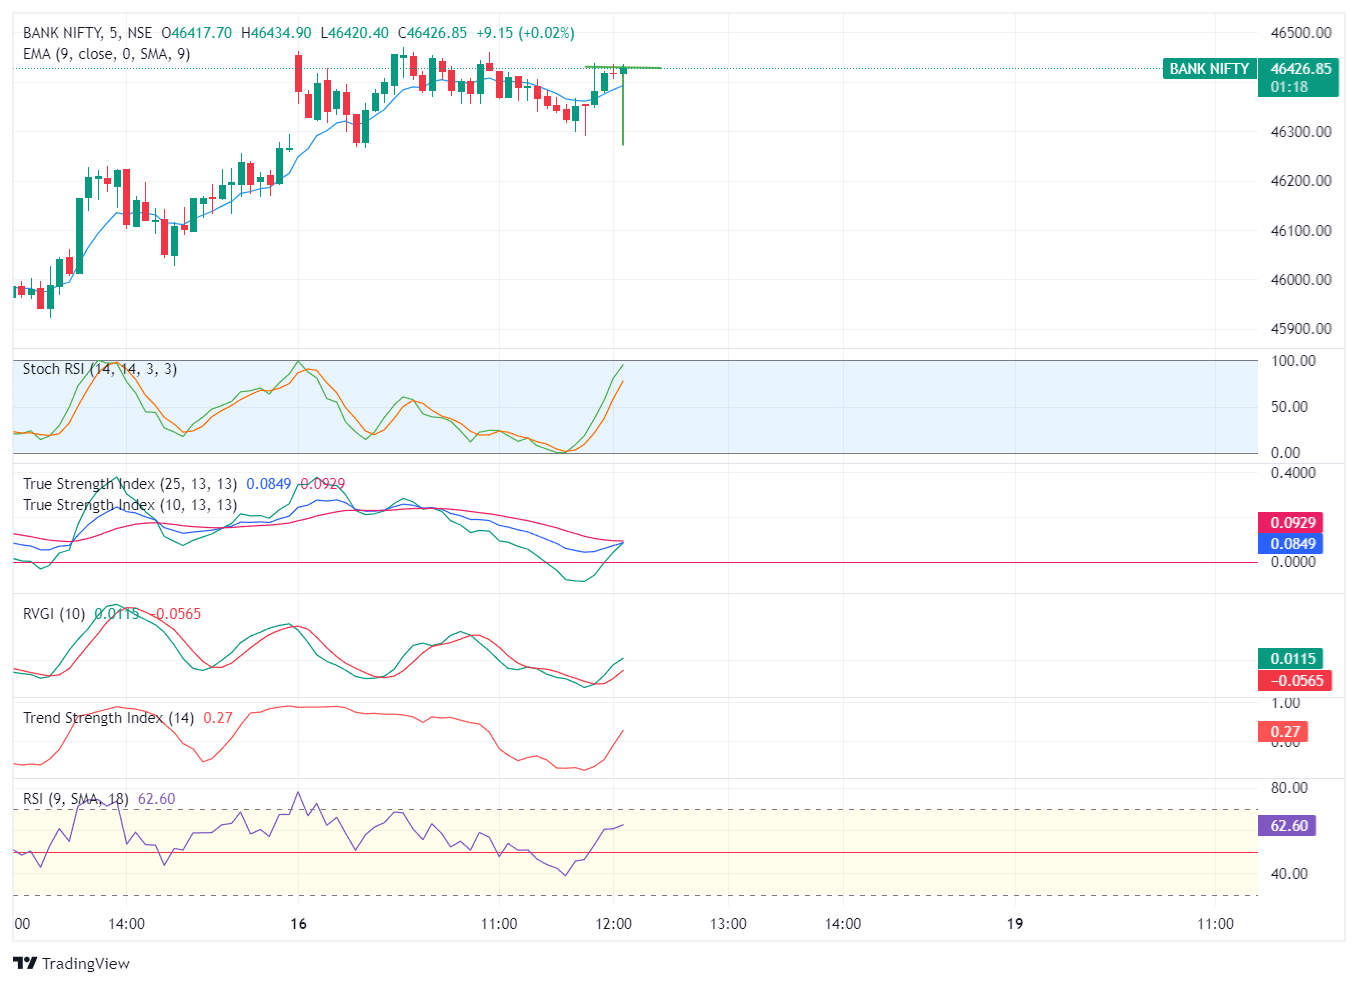Click the 13:00 time axis label
This screenshot has width=1358, height=985.
coord(728,924)
